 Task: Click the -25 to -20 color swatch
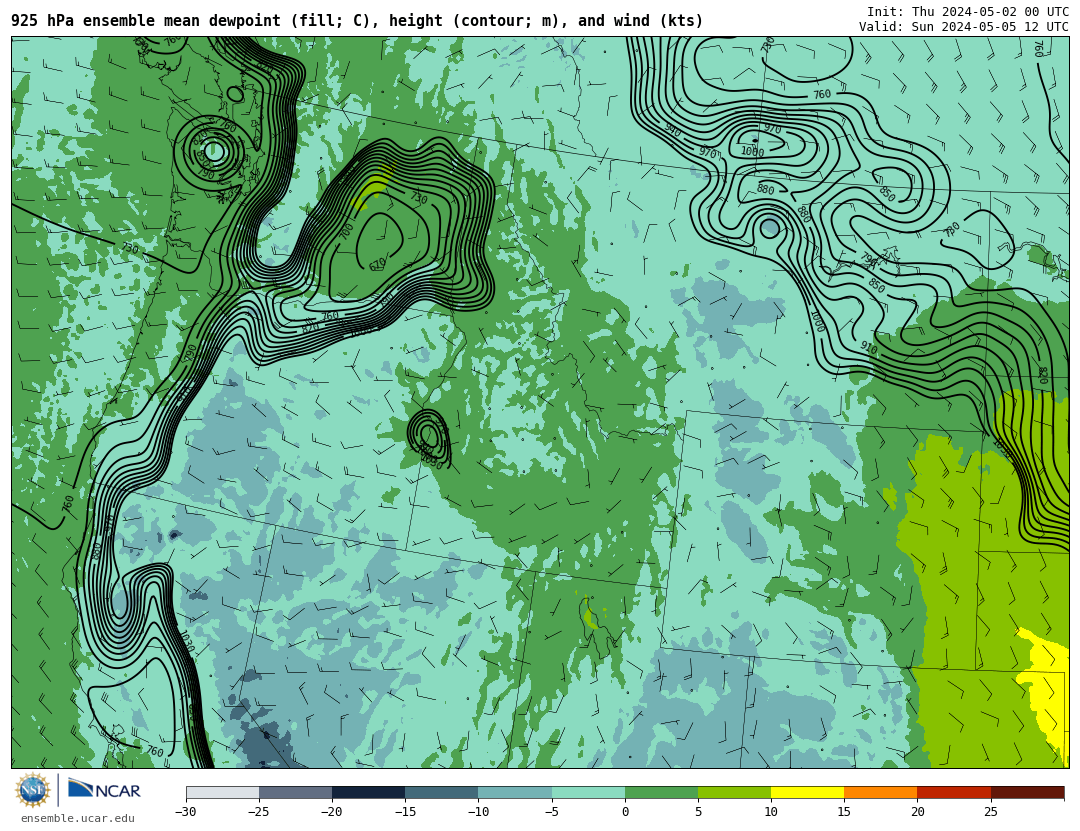click(295, 793)
